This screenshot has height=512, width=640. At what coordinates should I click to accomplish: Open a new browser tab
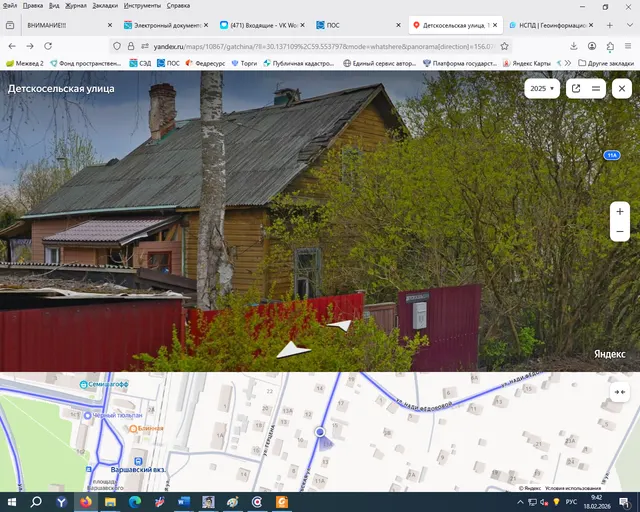click(609, 25)
